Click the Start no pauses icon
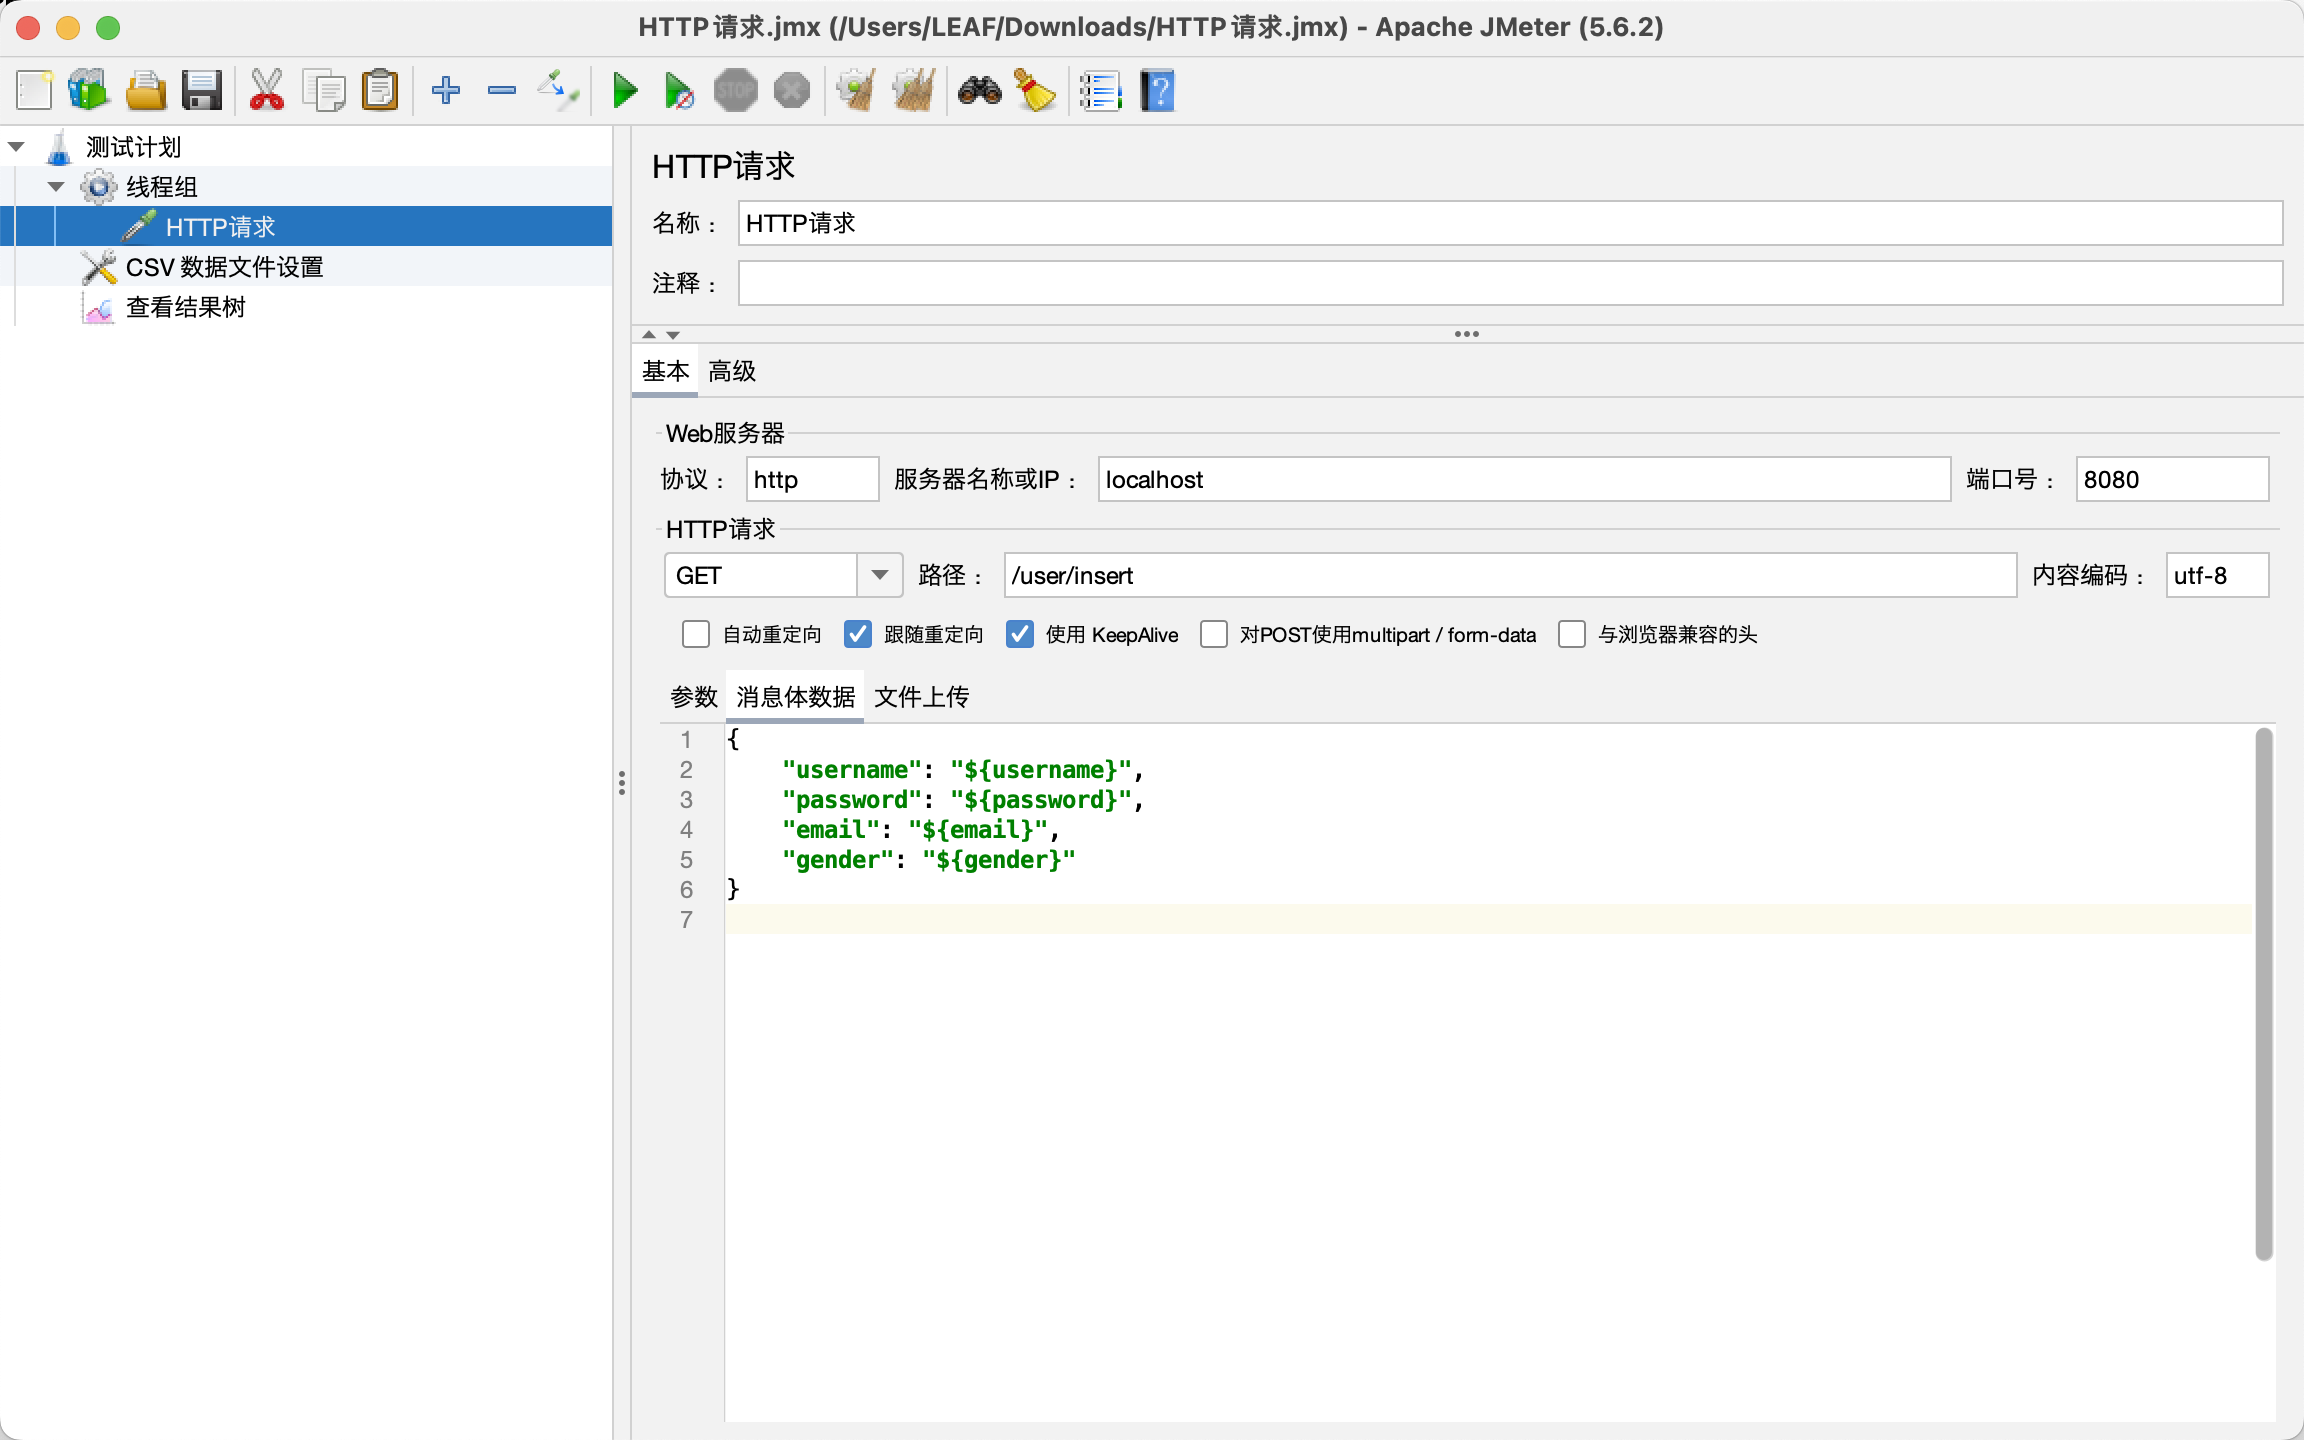 pos(680,91)
